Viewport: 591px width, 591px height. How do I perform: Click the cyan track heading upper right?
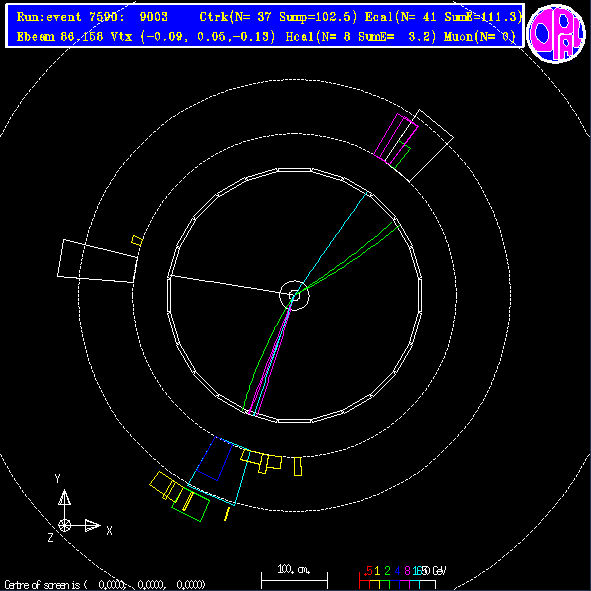click(x=331, y=244)
